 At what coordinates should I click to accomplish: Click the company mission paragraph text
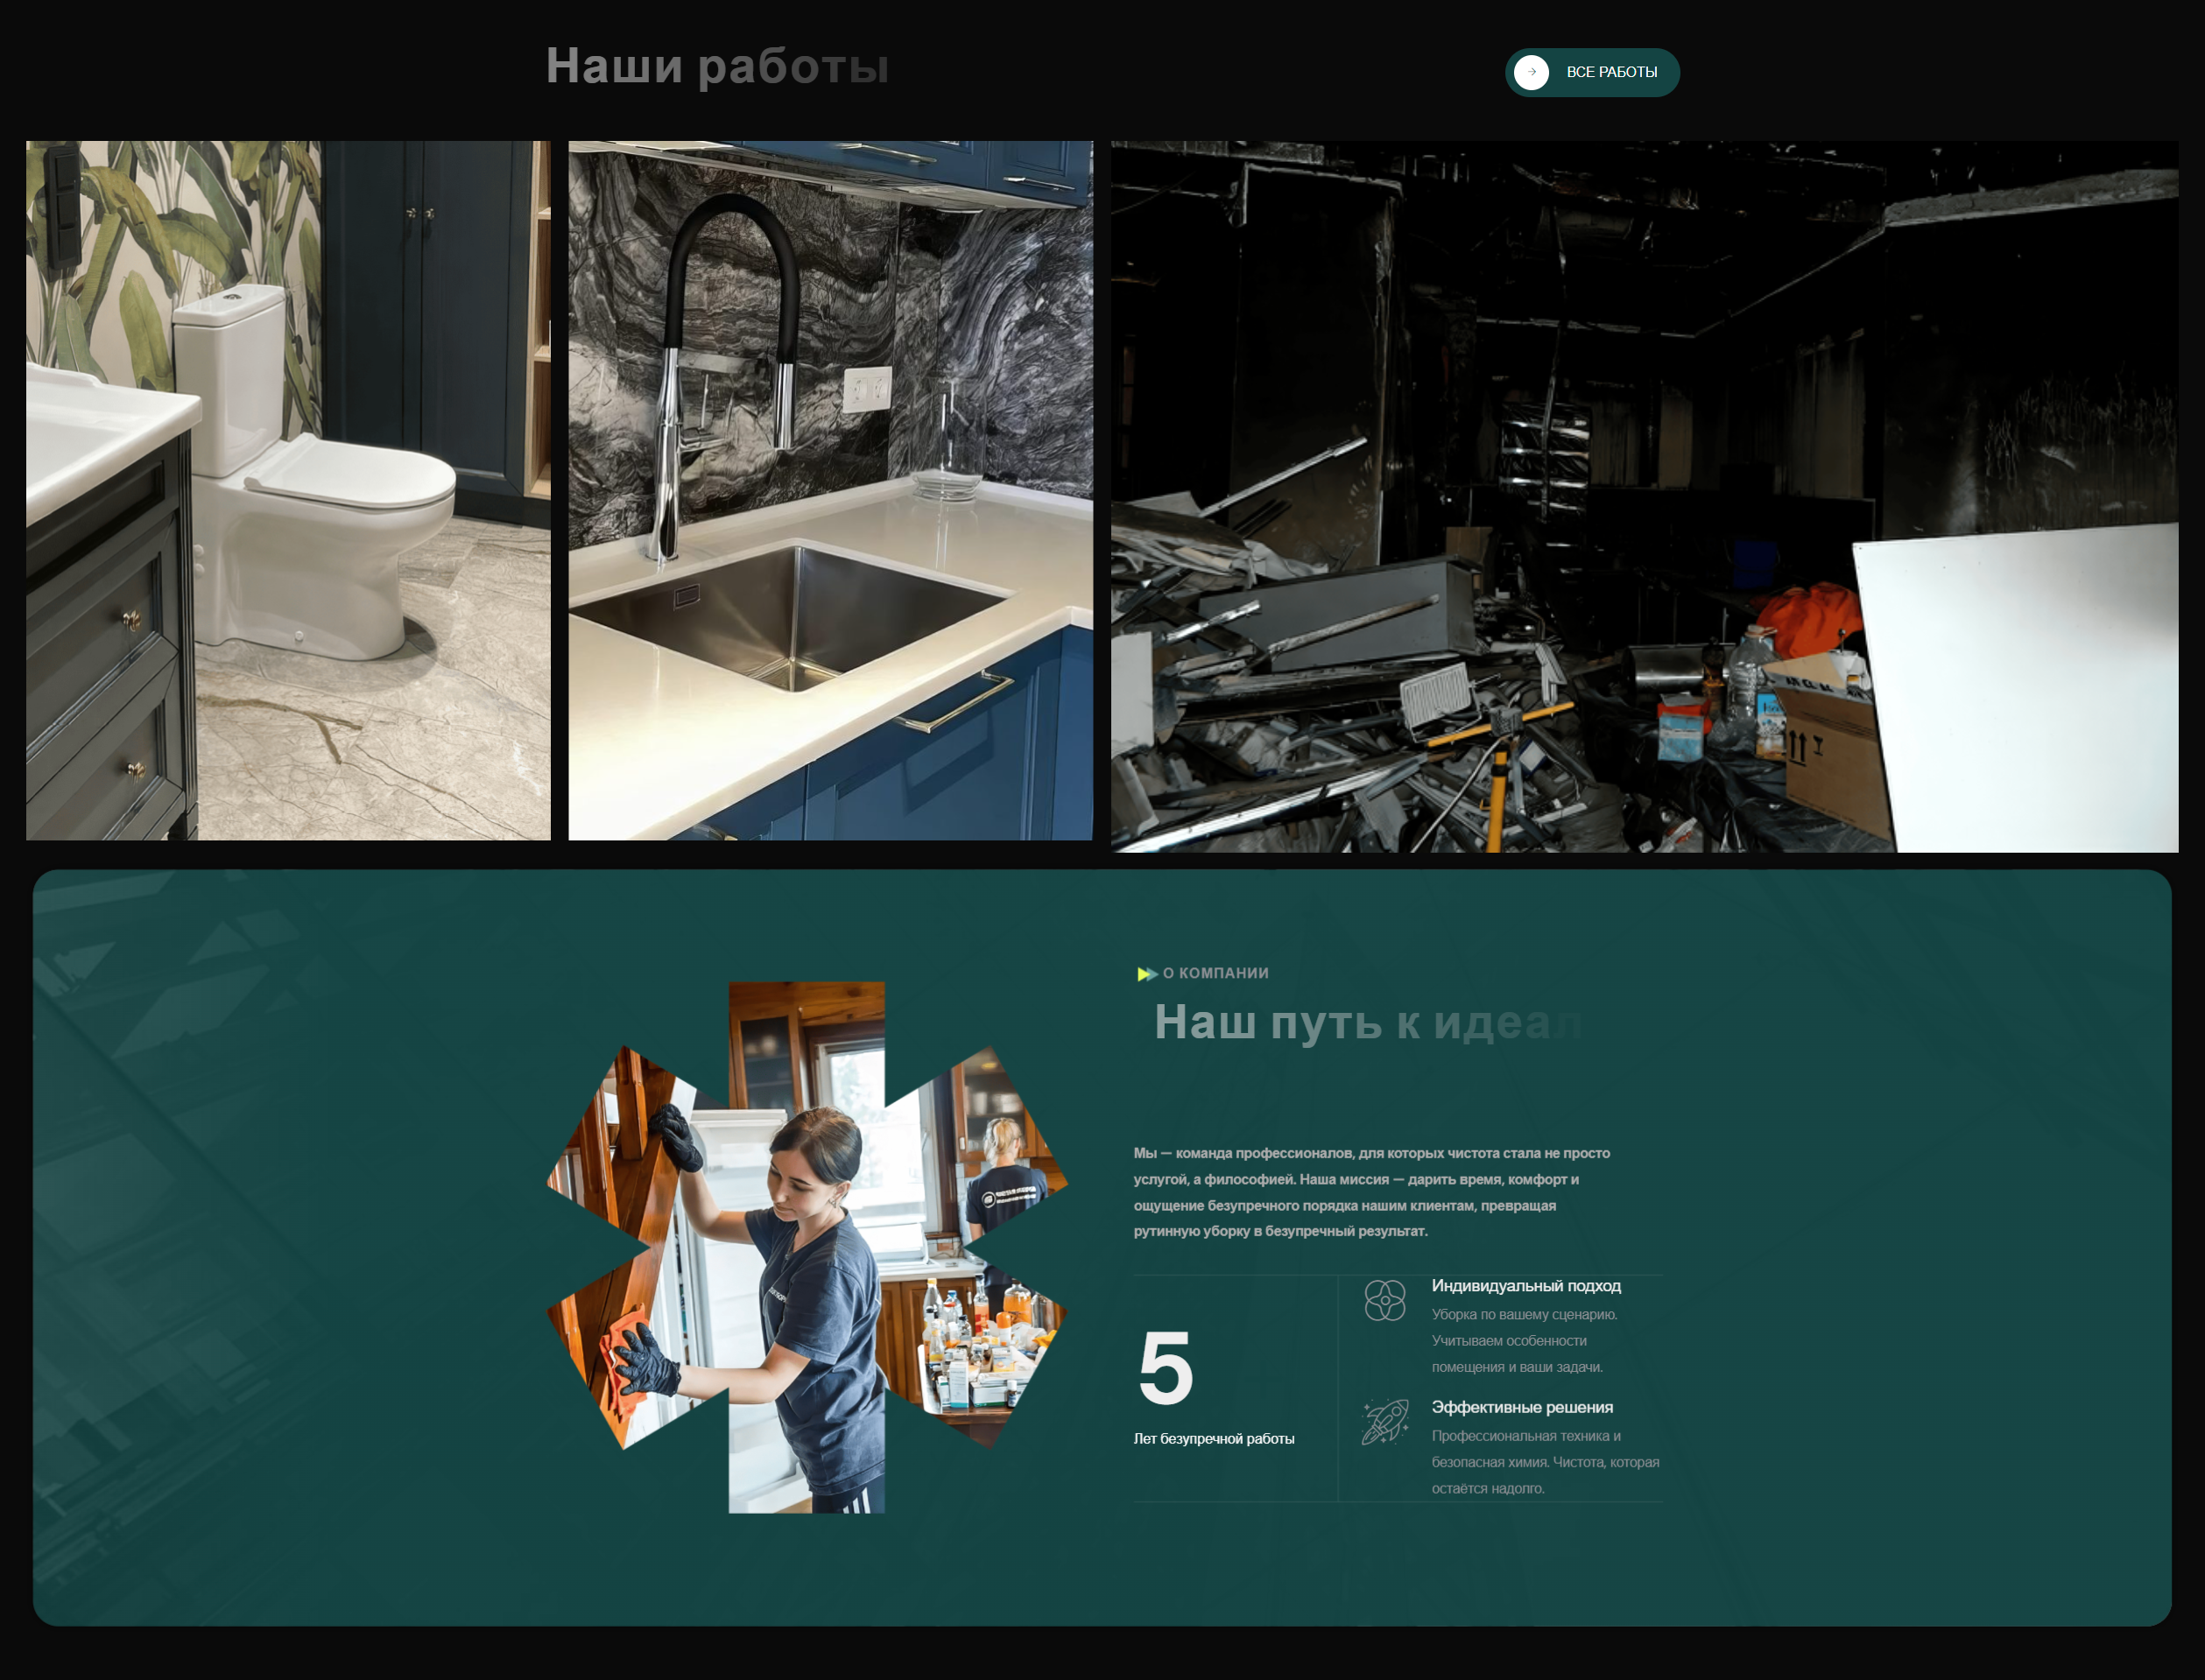1371,1192
